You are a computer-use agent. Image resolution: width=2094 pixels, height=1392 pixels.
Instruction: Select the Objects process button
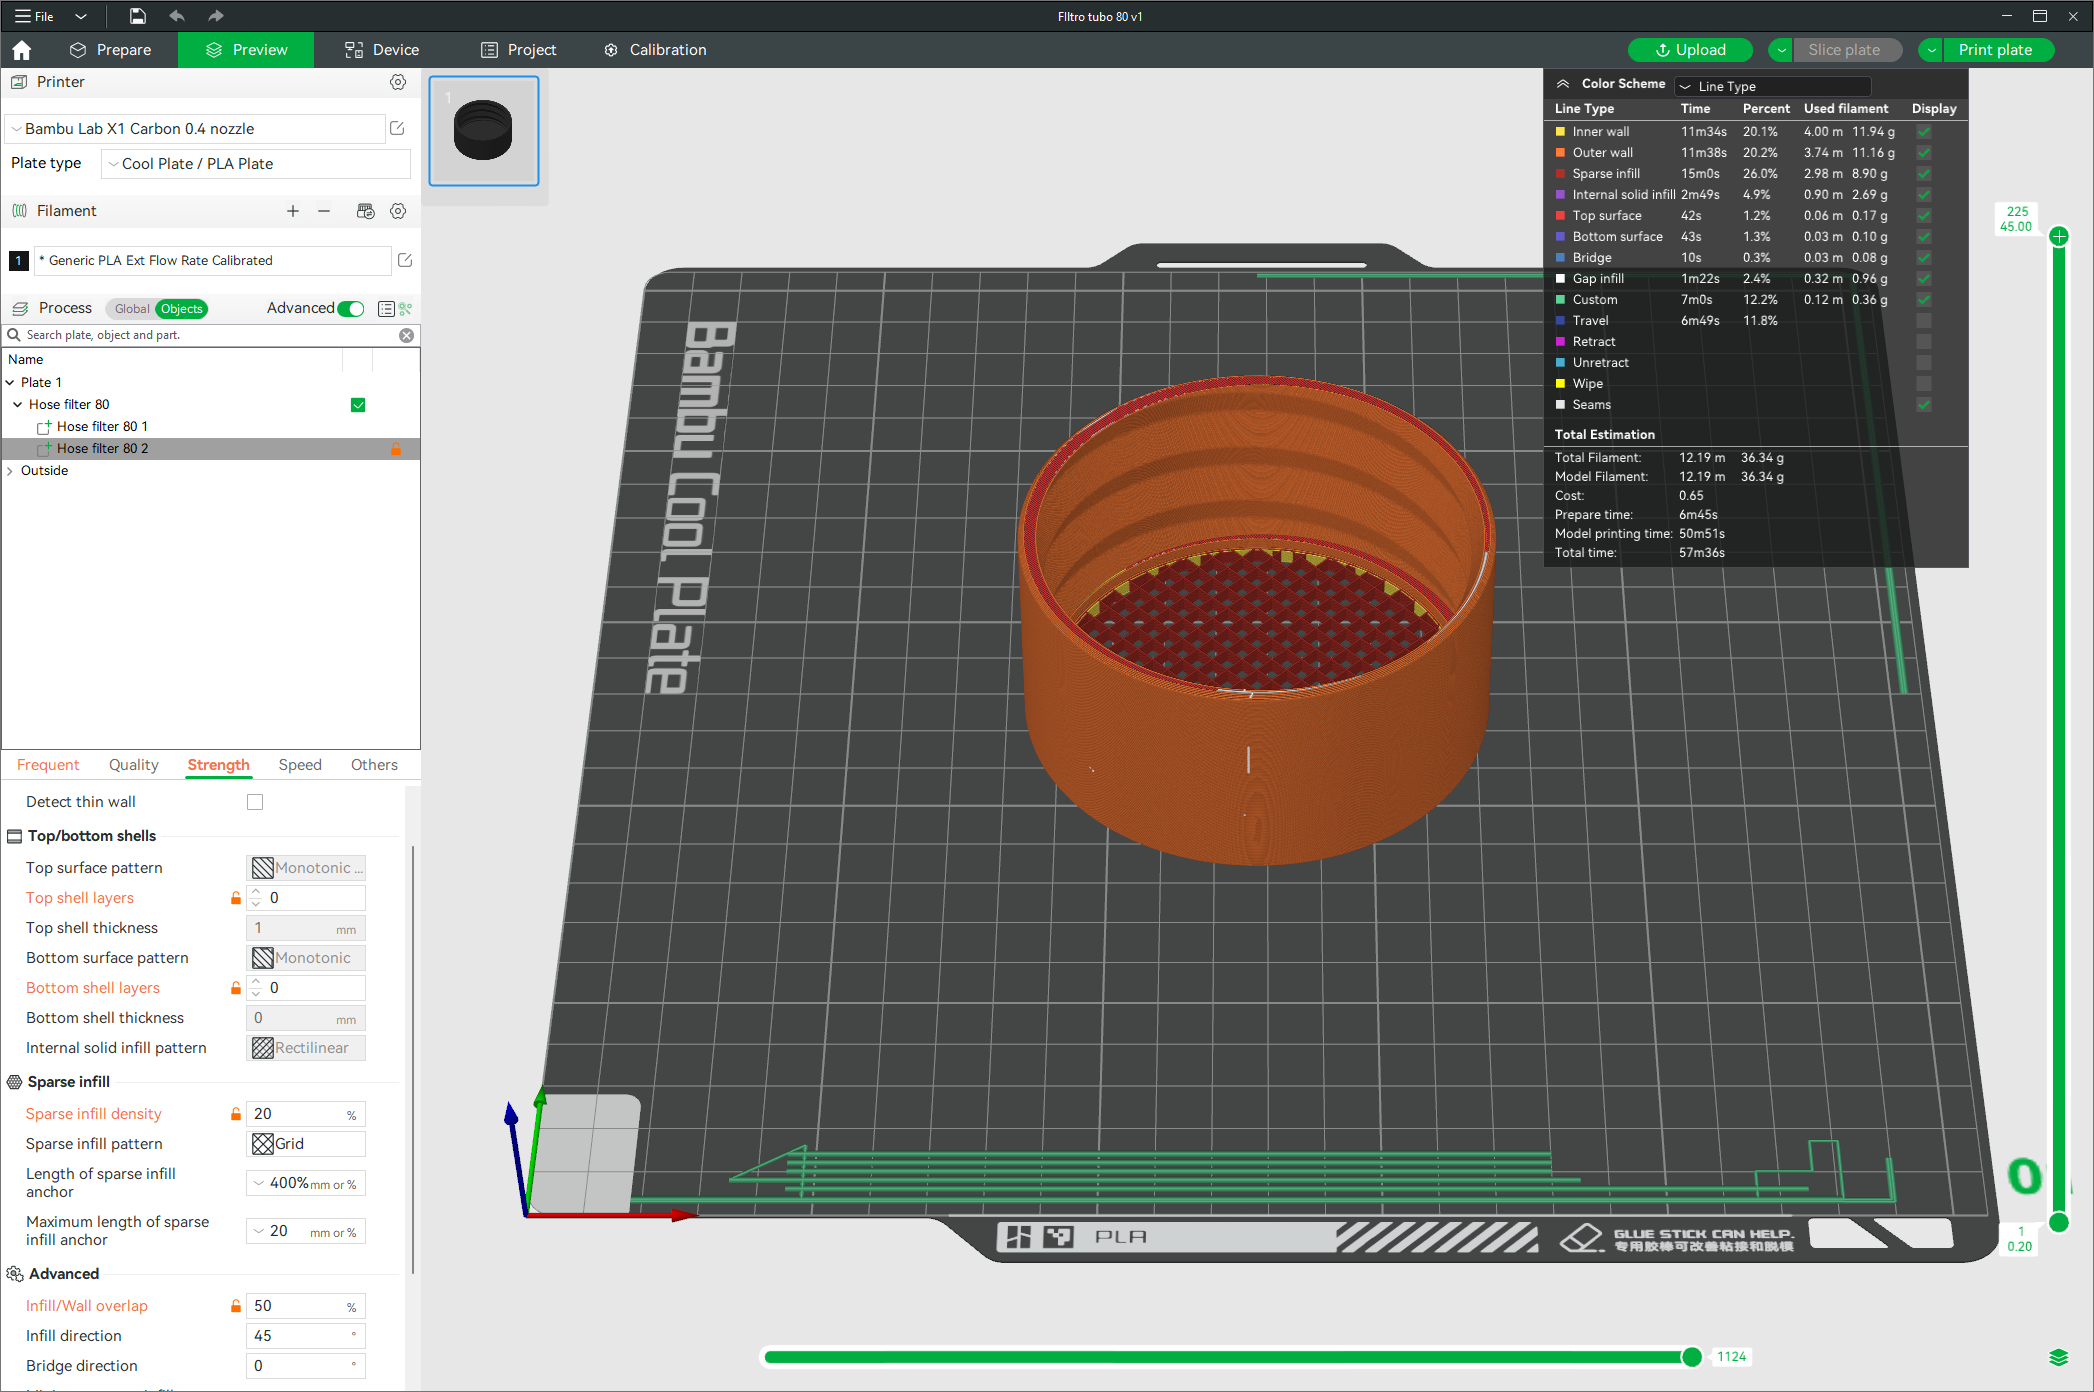[181, 309]
